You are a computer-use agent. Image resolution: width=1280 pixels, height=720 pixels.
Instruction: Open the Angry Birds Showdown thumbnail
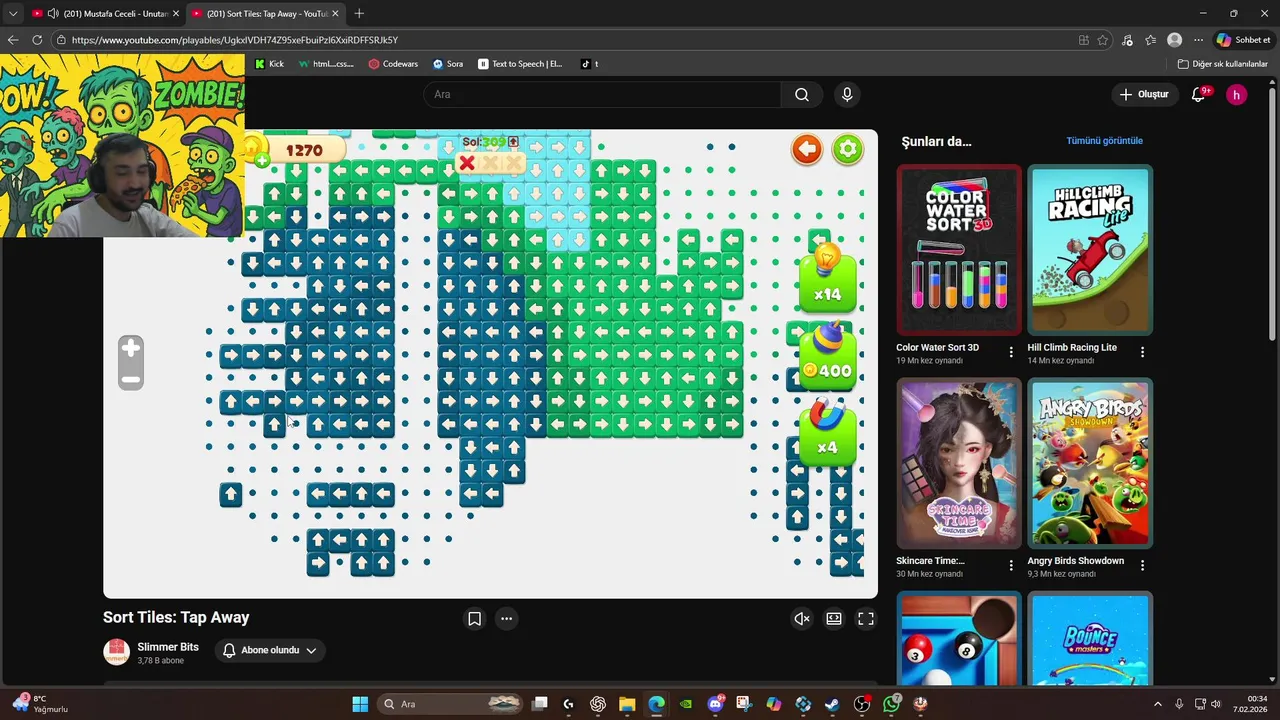[x=1090, y=463]
